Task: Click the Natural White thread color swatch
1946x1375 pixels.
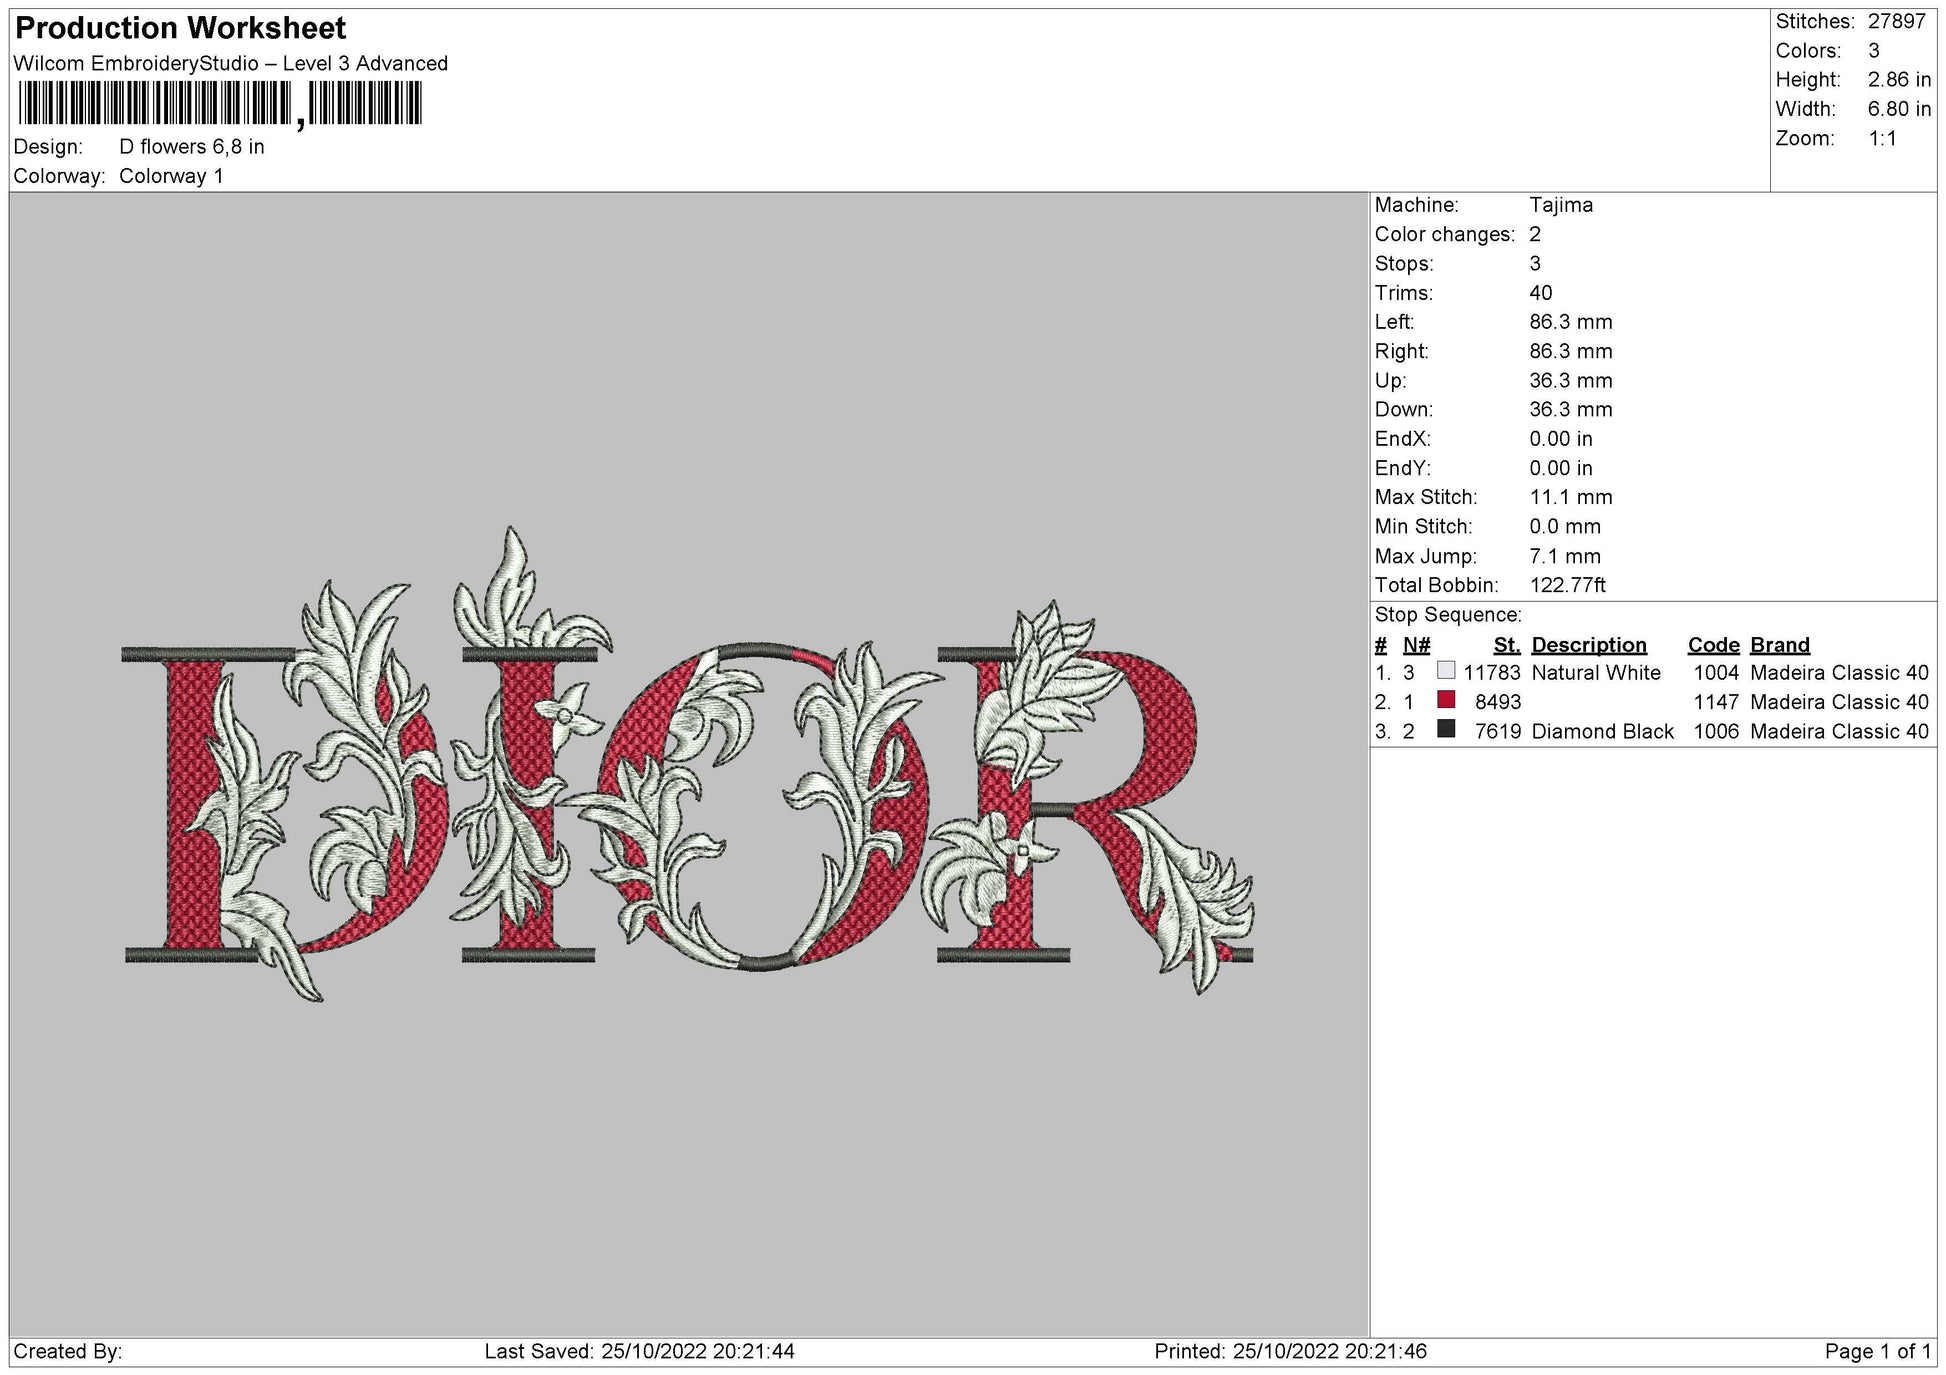Action: [x=1445, y=671]
